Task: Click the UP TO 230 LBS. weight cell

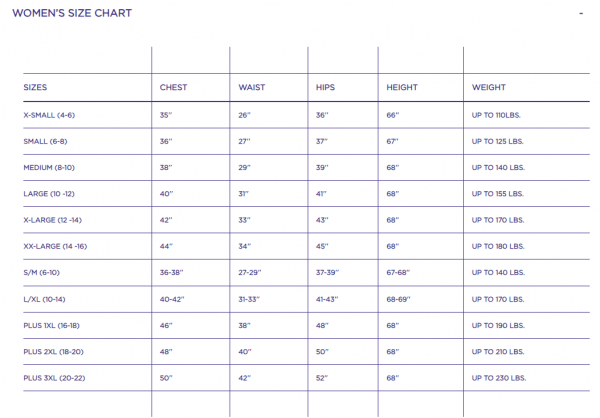Action: [x=501, y=377]
